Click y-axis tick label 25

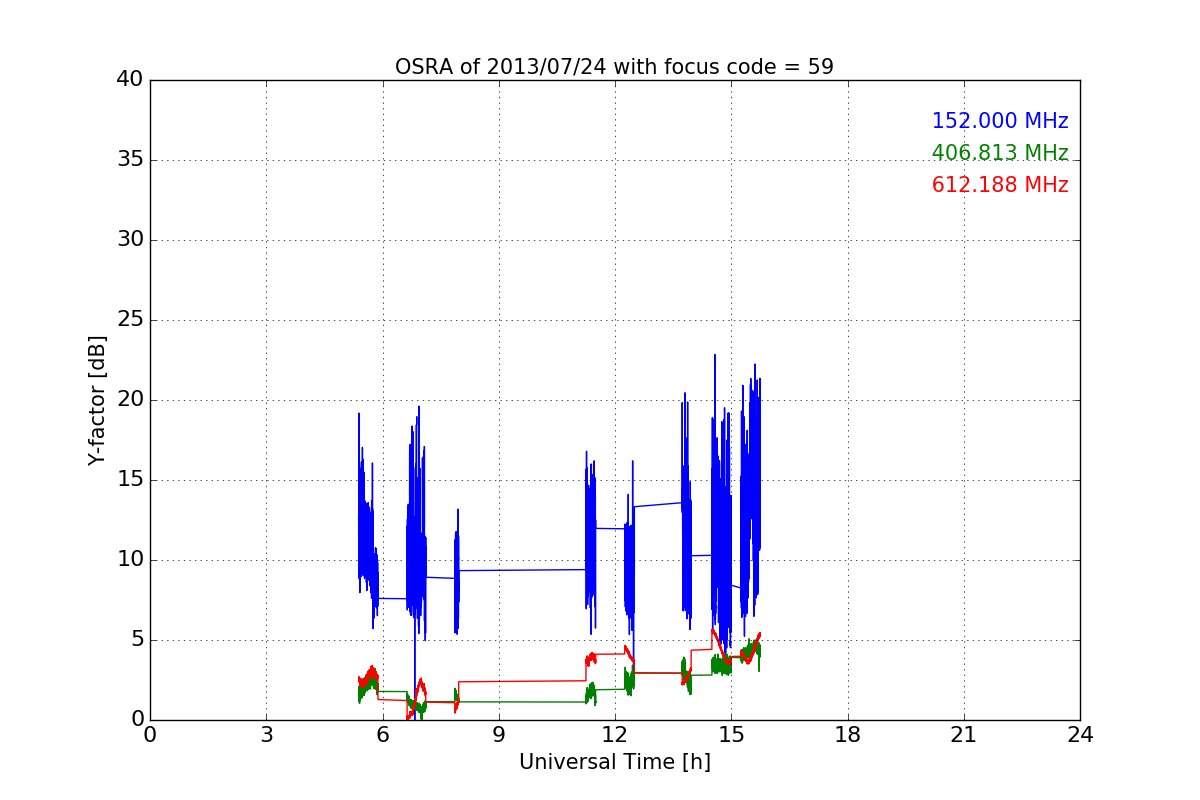(x=130, y=320)
